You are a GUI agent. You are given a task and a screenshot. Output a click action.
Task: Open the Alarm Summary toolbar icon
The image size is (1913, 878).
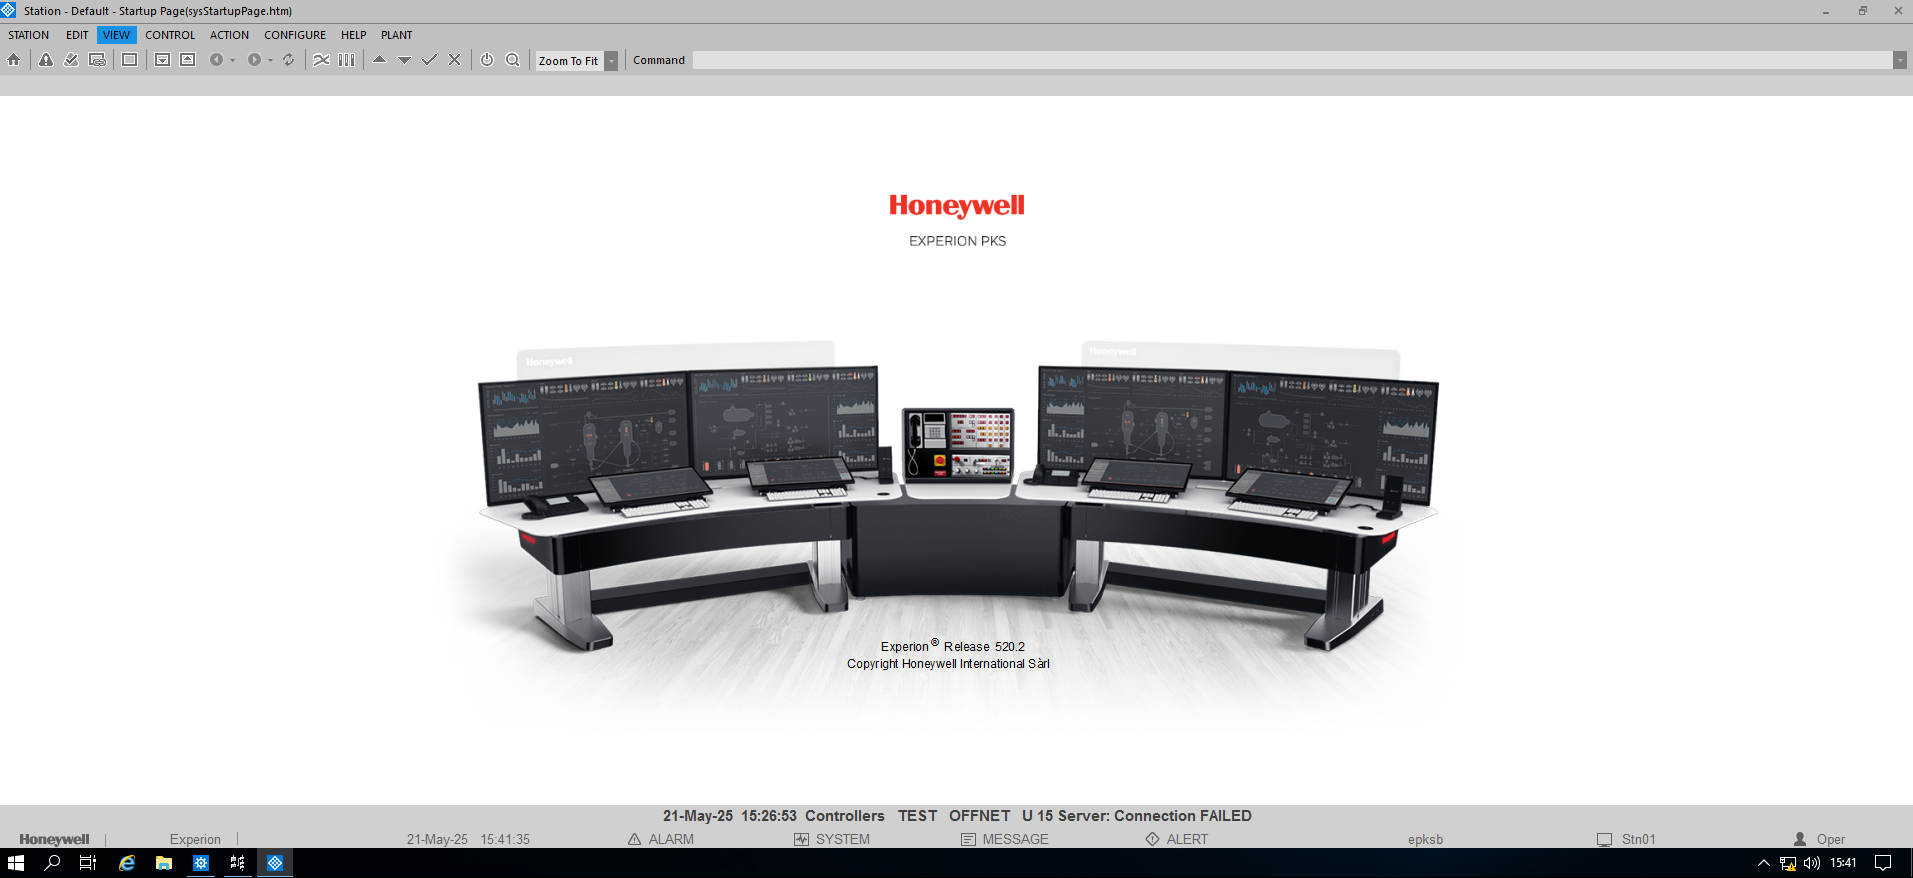coord(46,60)
